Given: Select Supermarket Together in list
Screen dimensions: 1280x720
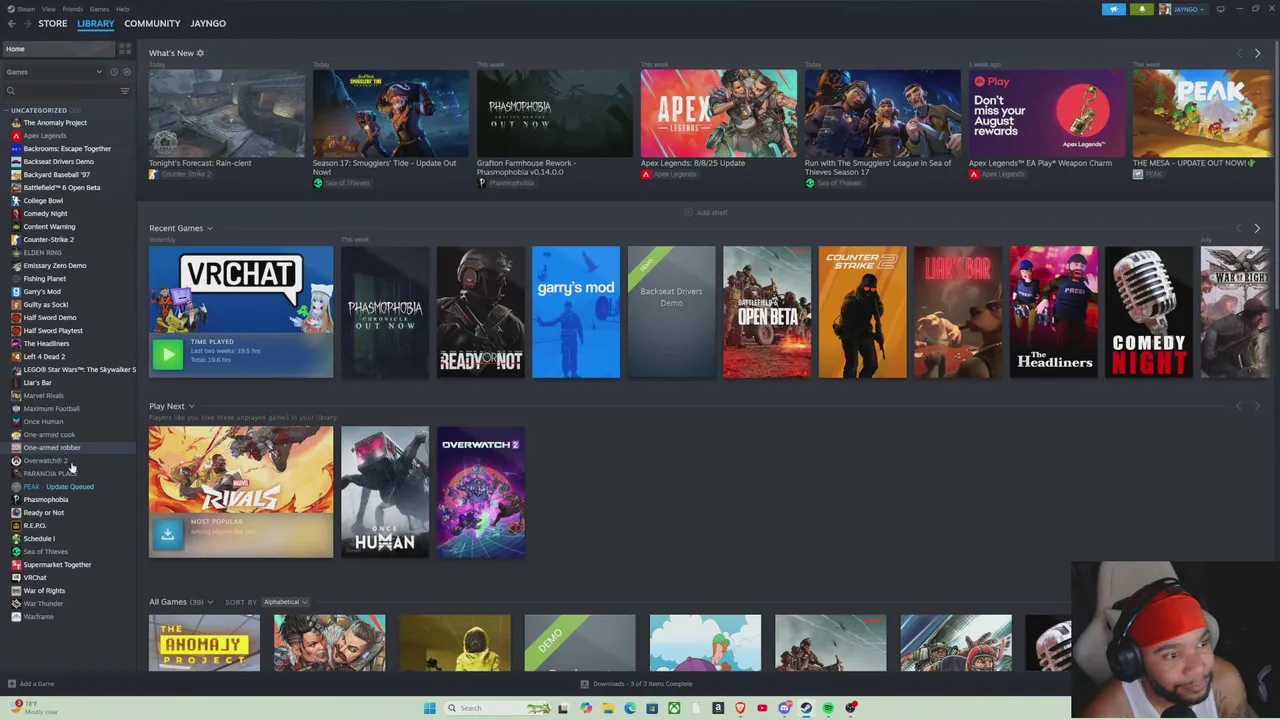Looking at the screenshot, I should 57,565.
